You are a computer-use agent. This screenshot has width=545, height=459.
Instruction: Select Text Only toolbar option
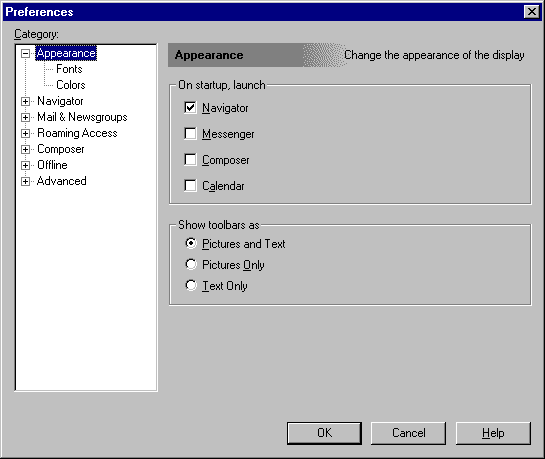(191, 286)
